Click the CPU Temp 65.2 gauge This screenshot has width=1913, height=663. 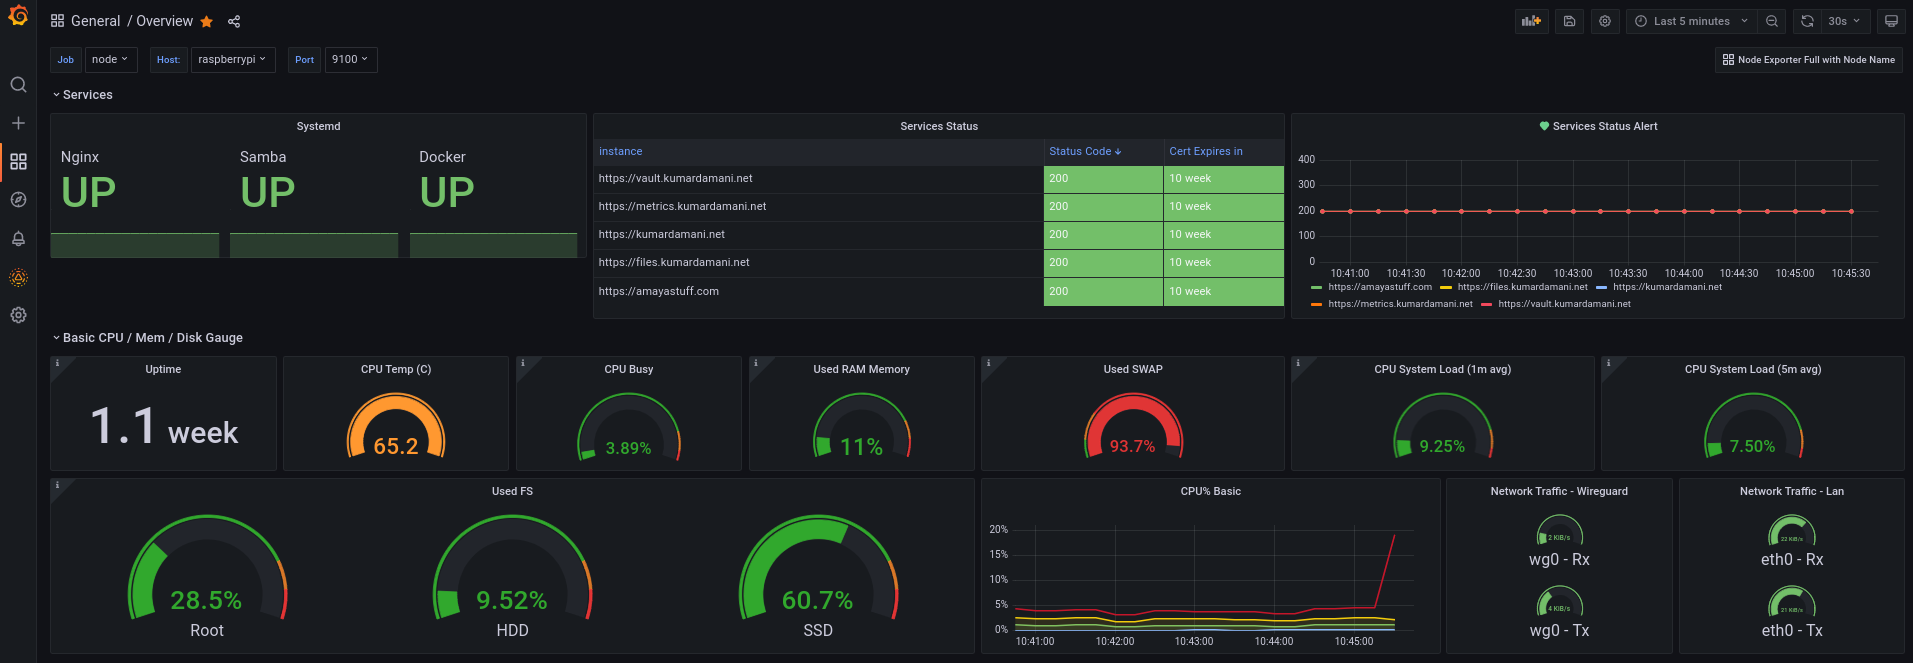coord(396,426)
